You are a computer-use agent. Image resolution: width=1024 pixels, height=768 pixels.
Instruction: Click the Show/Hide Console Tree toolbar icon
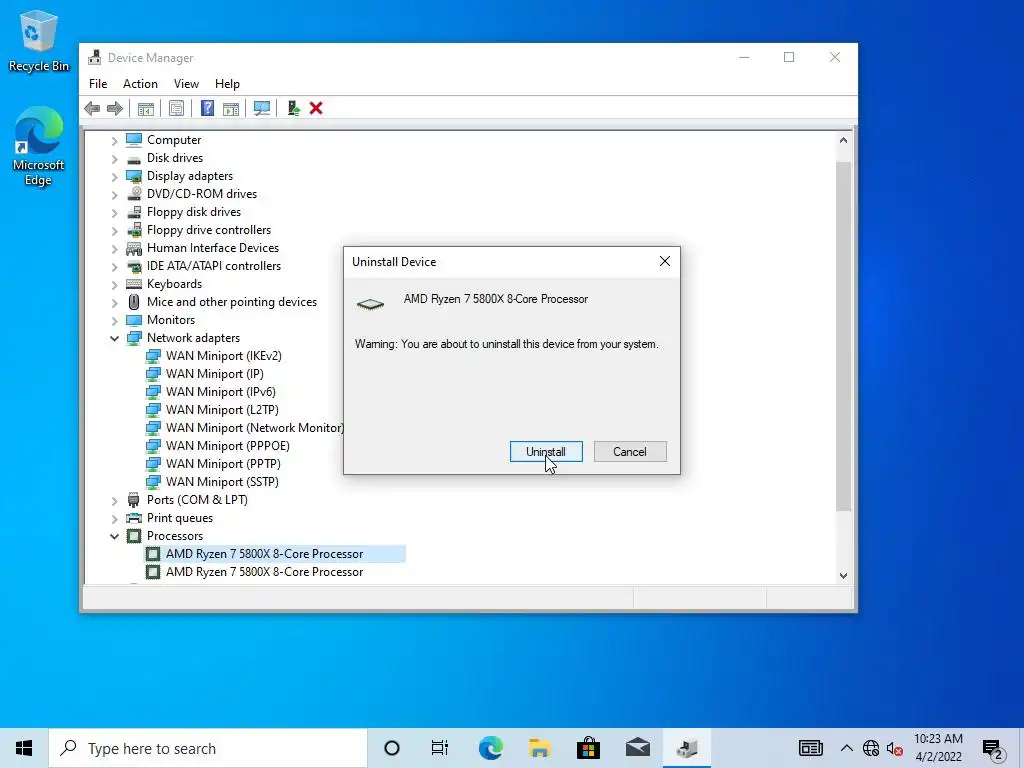tap(146, 108)
